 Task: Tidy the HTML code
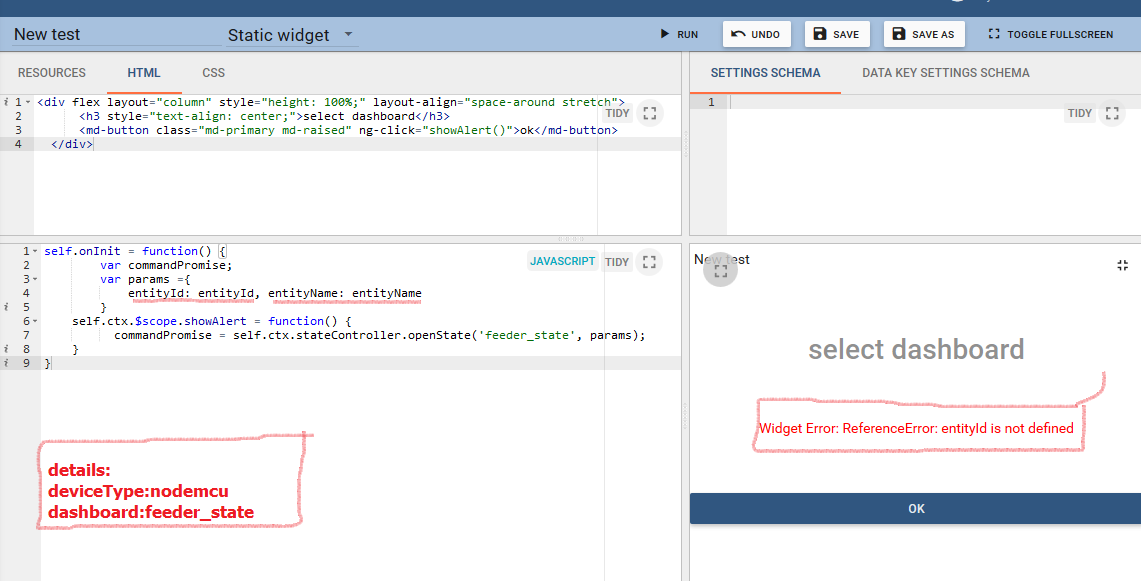point(617,113)
